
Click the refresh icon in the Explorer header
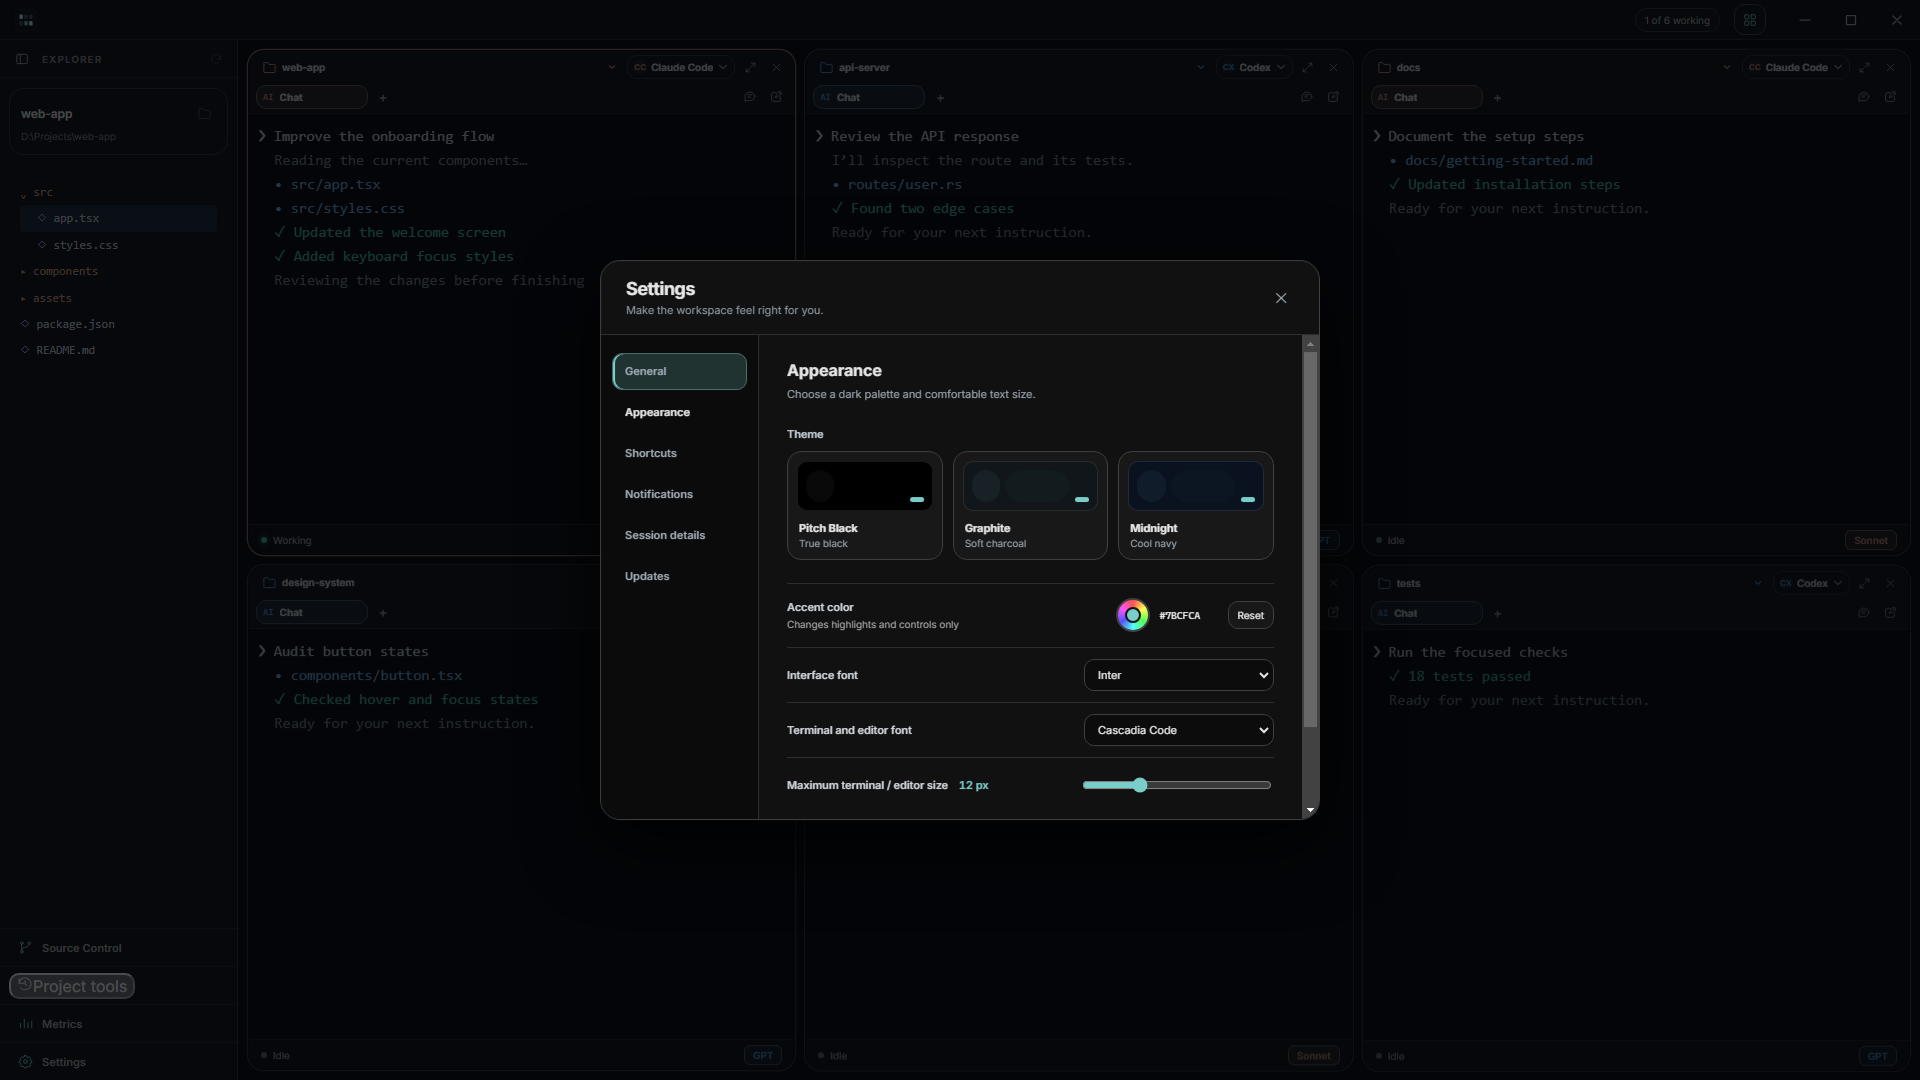[216, 59]
